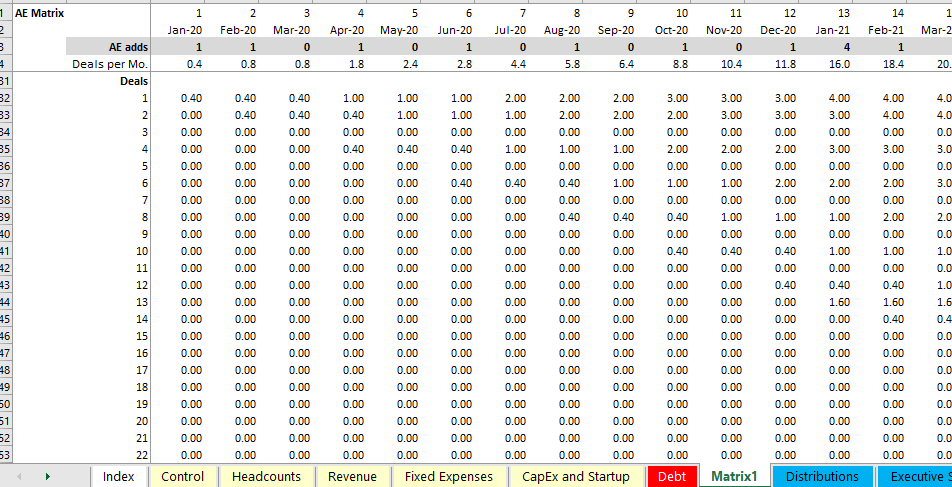Click the Jan-21 month header cell
This screenshot has width=952, height=487.
pos(835,30)
